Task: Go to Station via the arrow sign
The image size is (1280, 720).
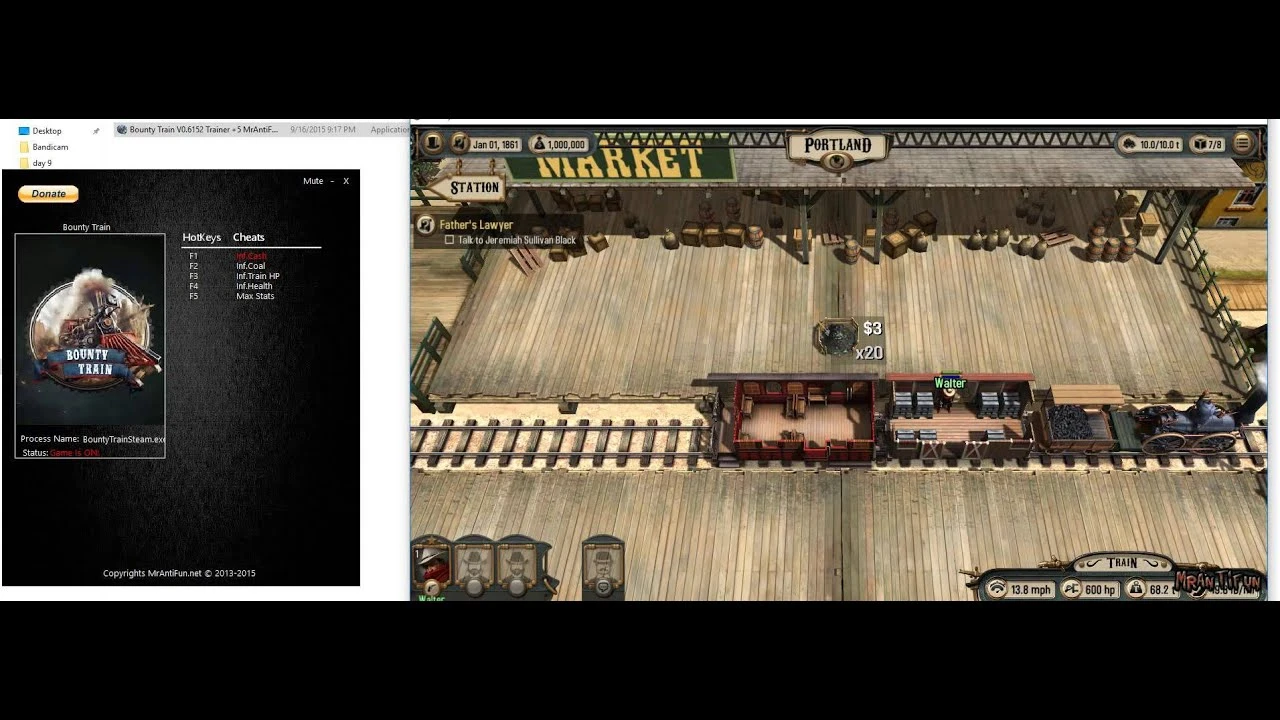Action: click(466, 187)
